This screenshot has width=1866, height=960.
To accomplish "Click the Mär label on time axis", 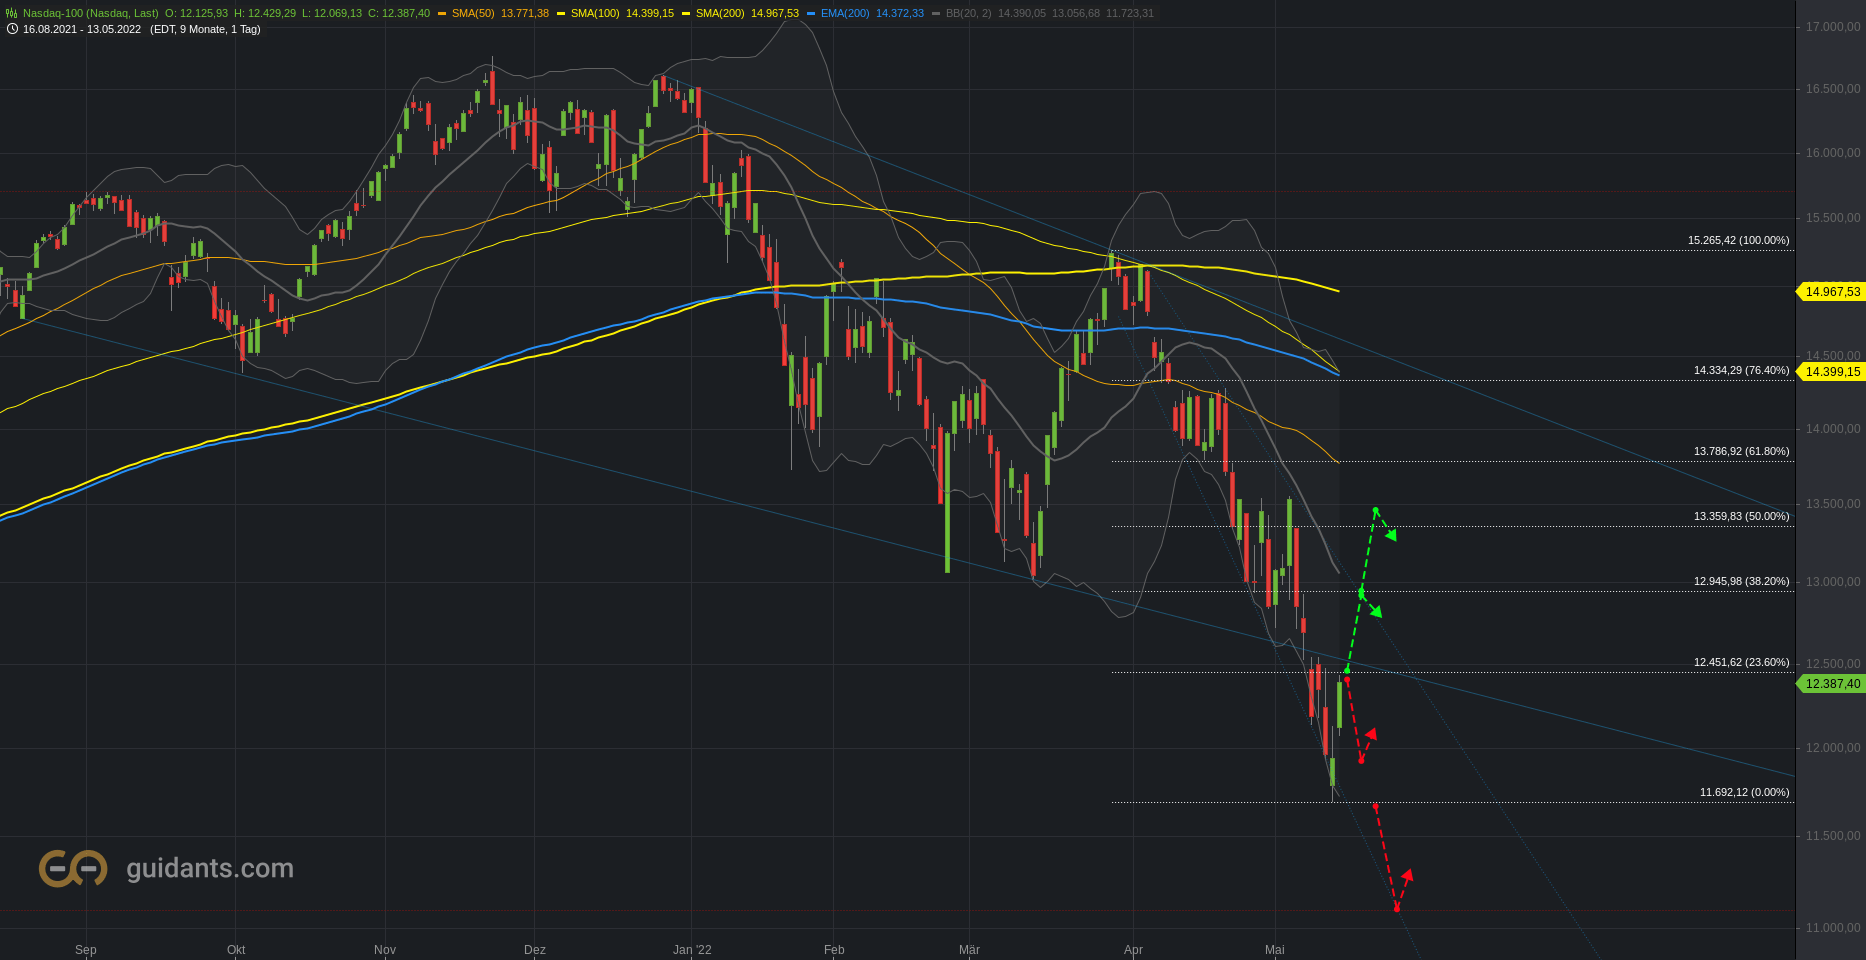I will pos(969,950).
